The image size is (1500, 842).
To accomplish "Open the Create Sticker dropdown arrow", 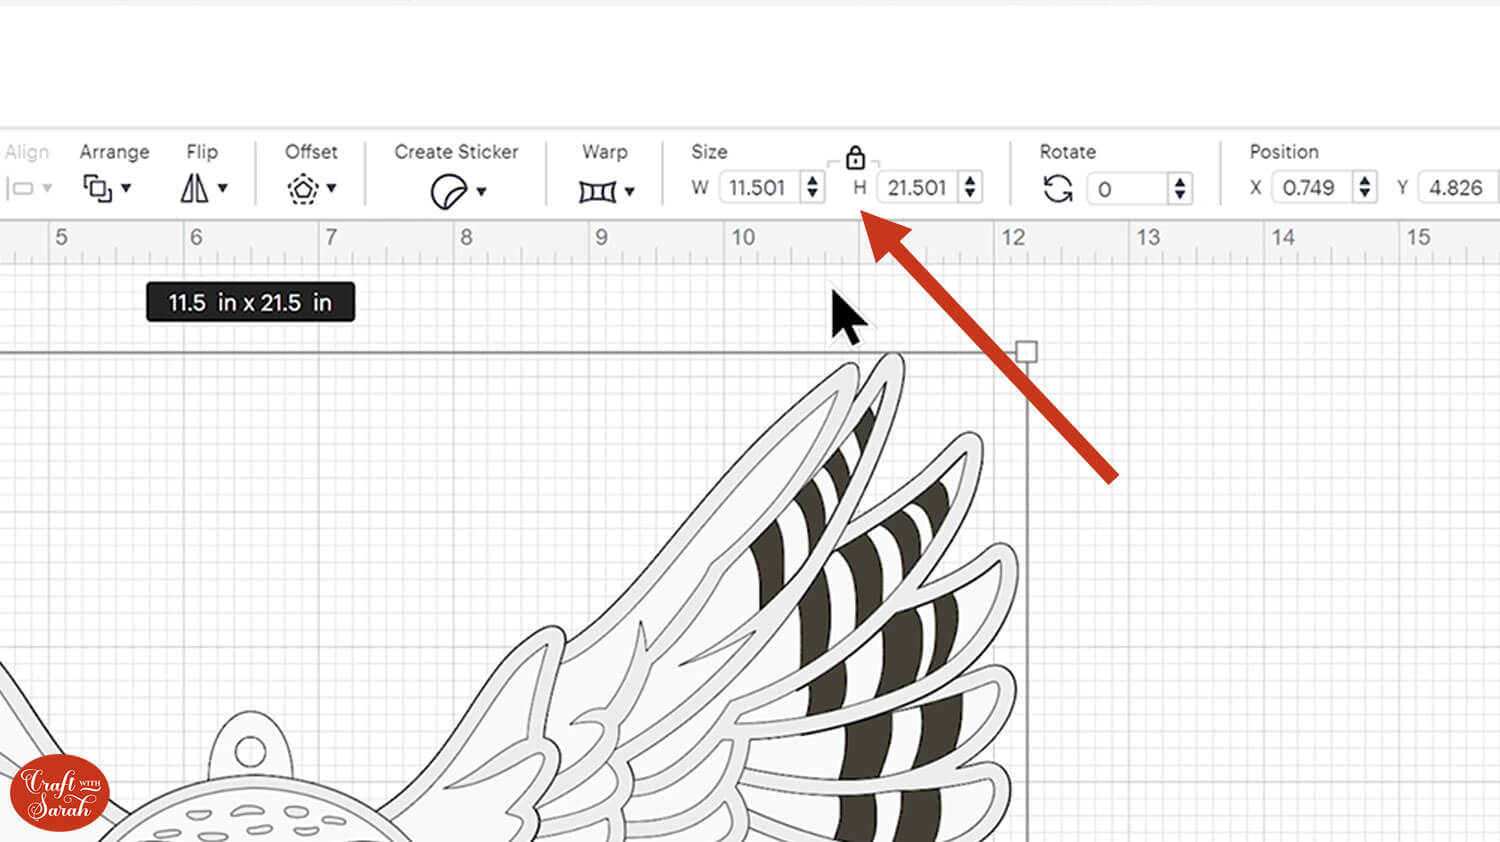I will pos(481,191).
